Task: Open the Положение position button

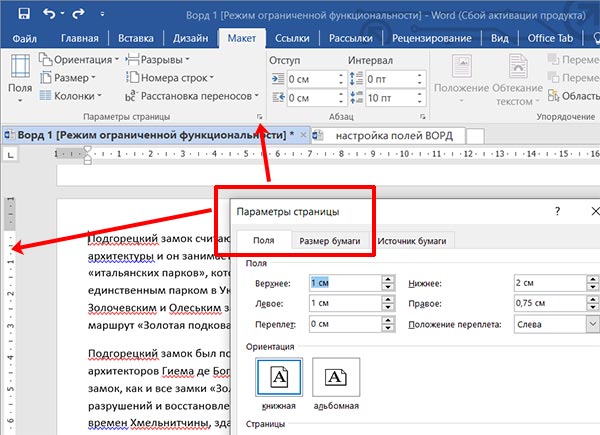Action: pyautogui.click(x=461, y=78)
